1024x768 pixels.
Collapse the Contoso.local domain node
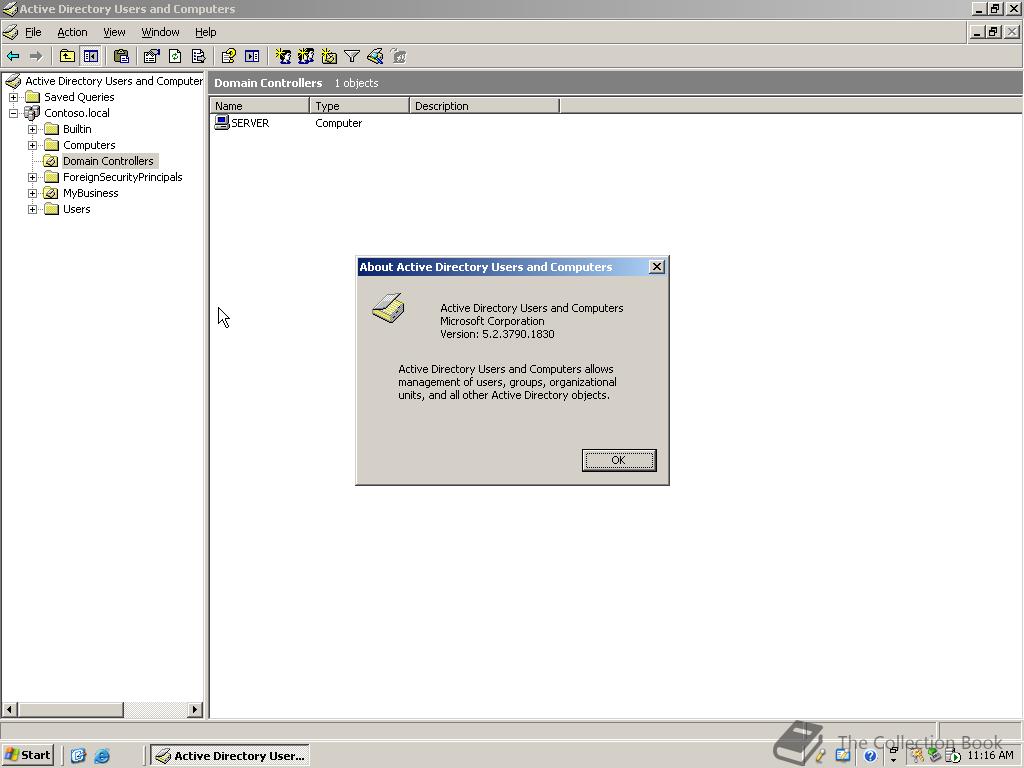pyautogui.click(x=14, y=113)
